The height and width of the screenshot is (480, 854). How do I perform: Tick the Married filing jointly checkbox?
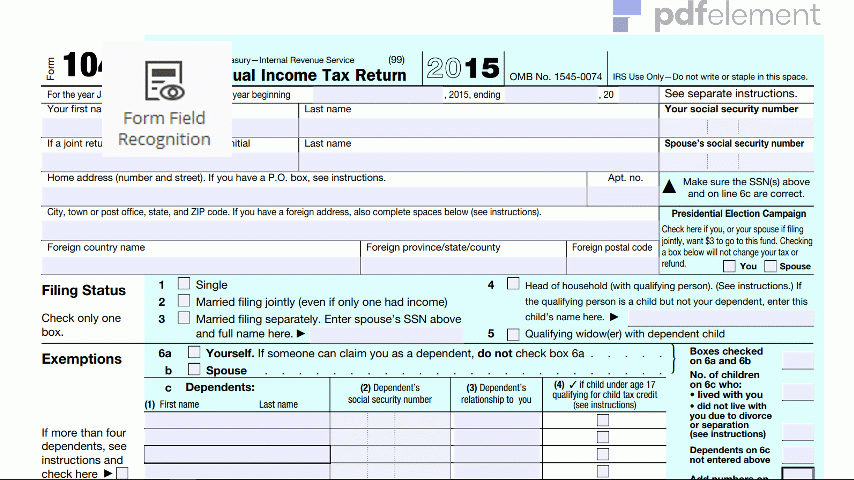pyautogui.click(x=184, y=301)
